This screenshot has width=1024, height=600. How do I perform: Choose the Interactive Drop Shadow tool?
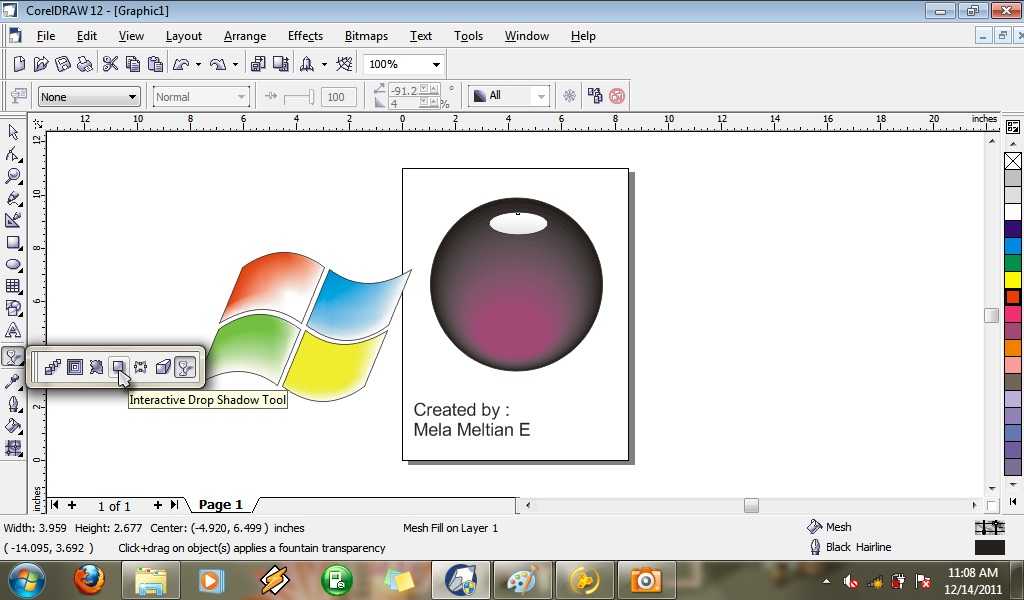[119, 368]
